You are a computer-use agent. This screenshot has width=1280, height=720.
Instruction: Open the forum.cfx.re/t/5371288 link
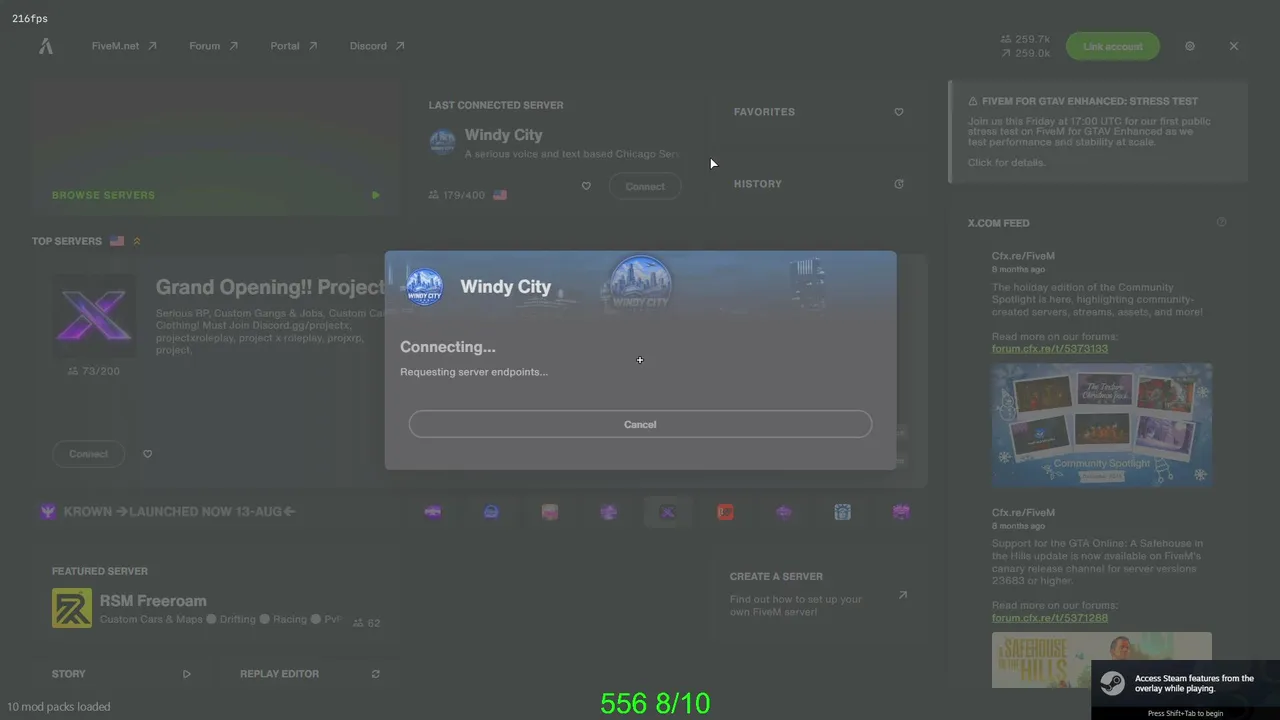point(1050,618)
